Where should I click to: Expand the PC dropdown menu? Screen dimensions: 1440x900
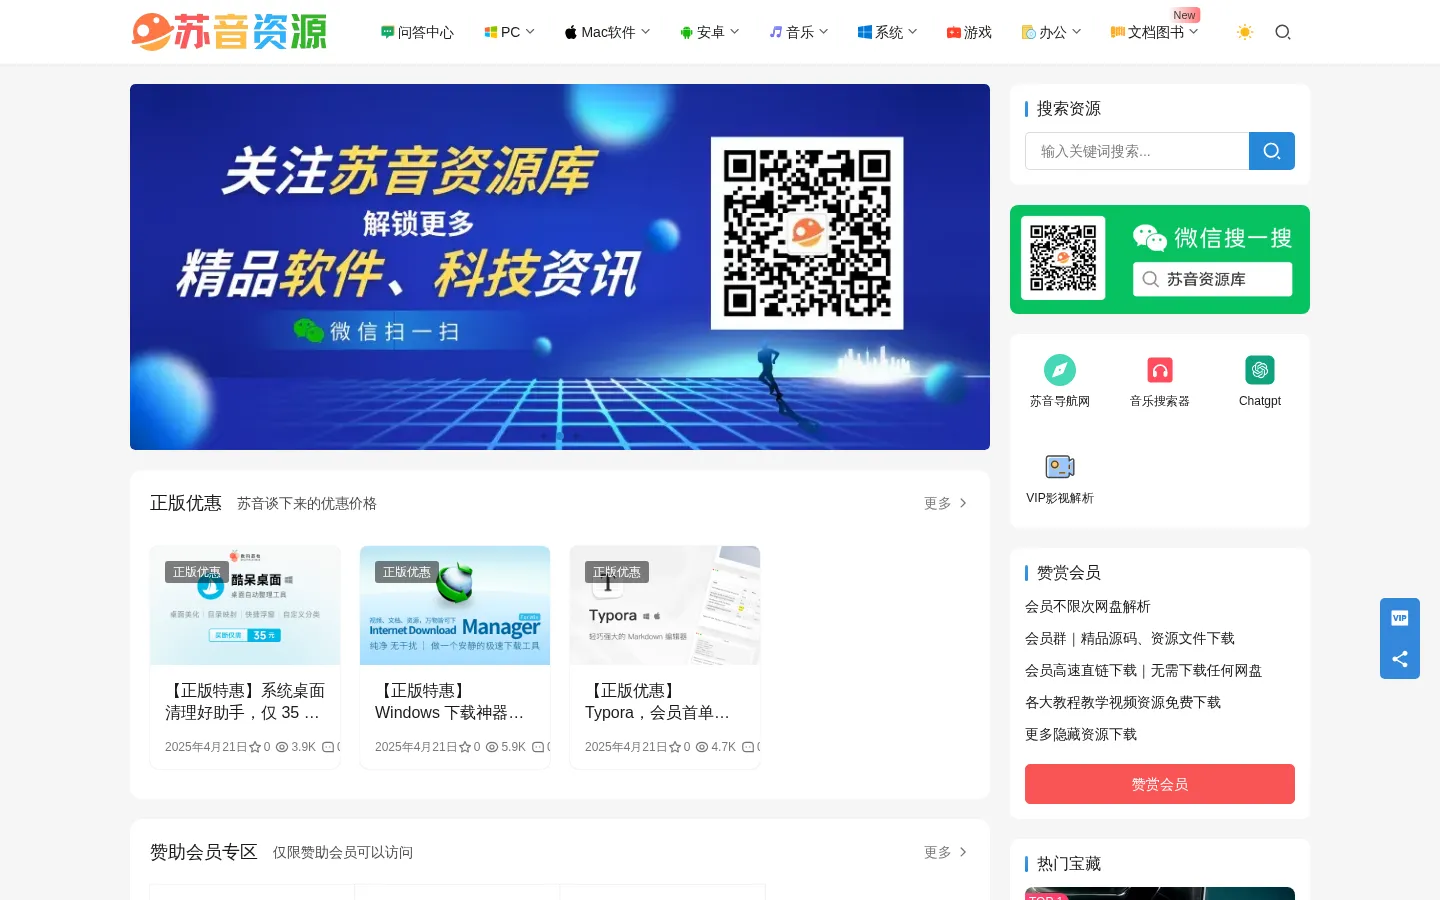(x=509, y=32)
